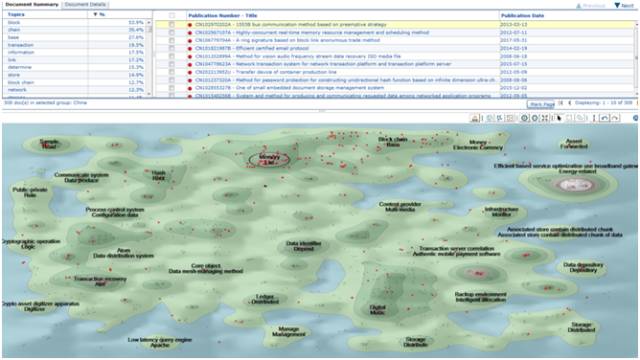Switch to the Document Details tab
640x360 pixels.
(85, 4)
